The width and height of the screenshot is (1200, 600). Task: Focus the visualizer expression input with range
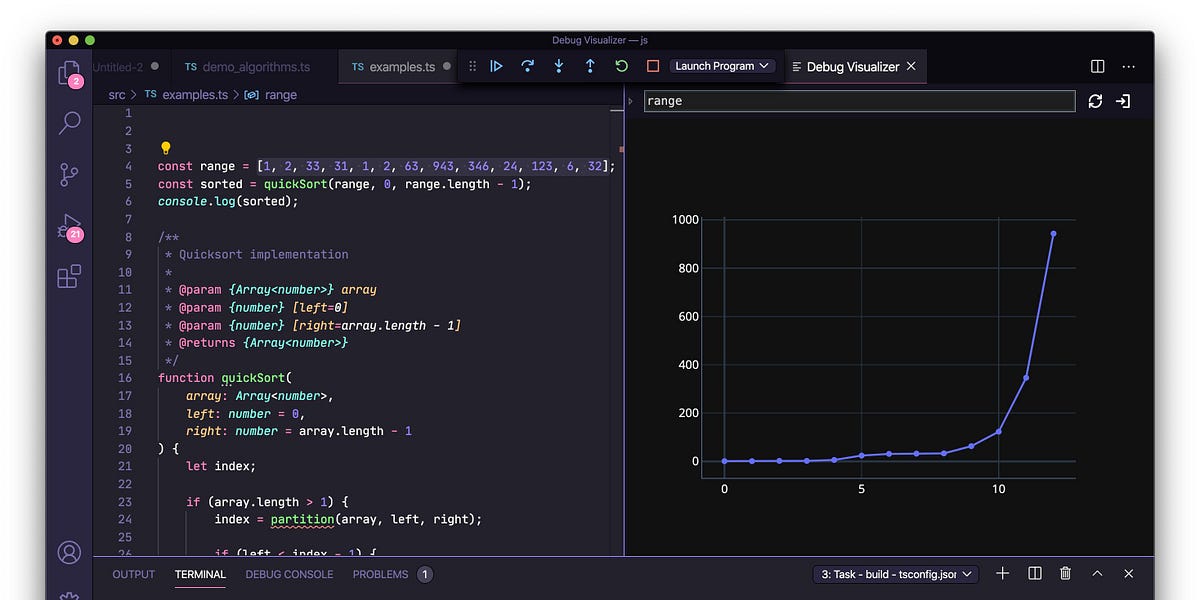[x=860, y=101]
